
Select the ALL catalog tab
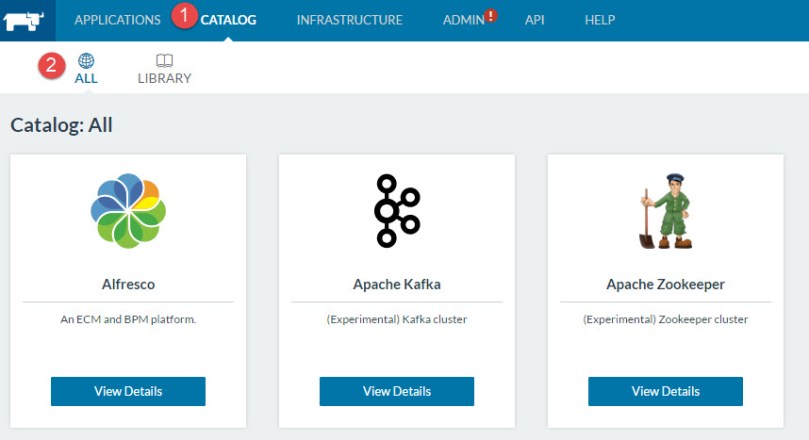tap(86, 78)
